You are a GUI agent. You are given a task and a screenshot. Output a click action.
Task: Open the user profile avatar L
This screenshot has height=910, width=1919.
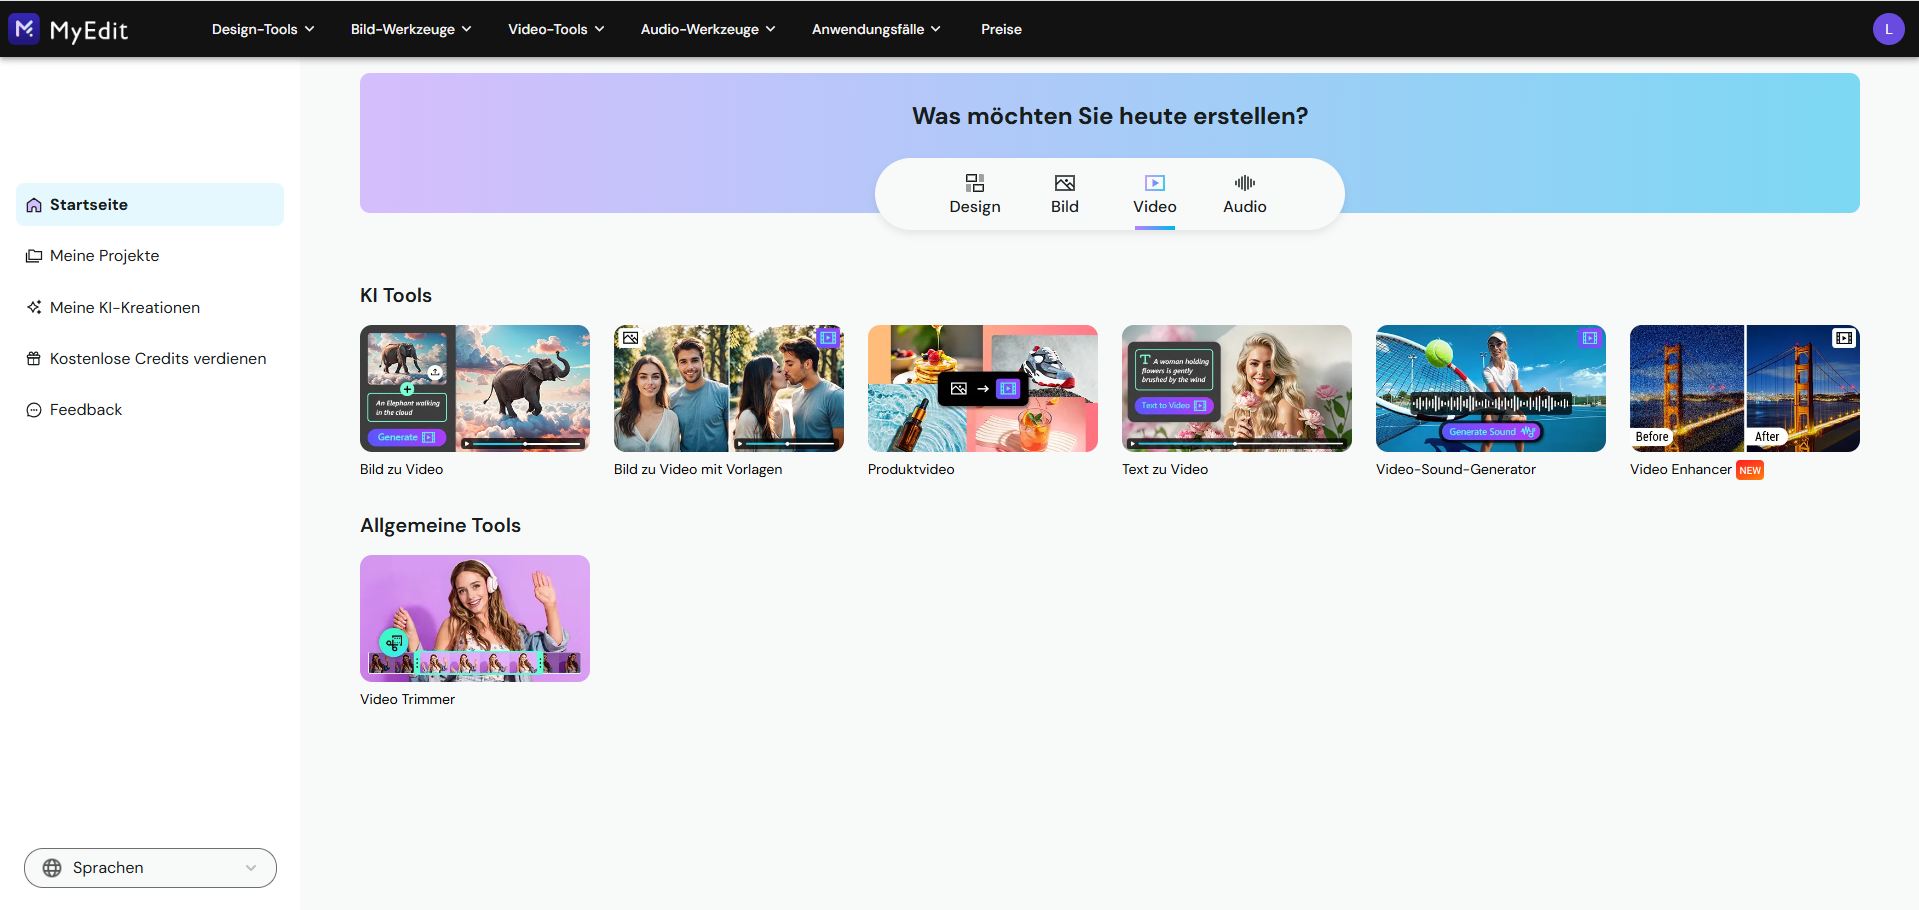click(x=1888, y=29)
